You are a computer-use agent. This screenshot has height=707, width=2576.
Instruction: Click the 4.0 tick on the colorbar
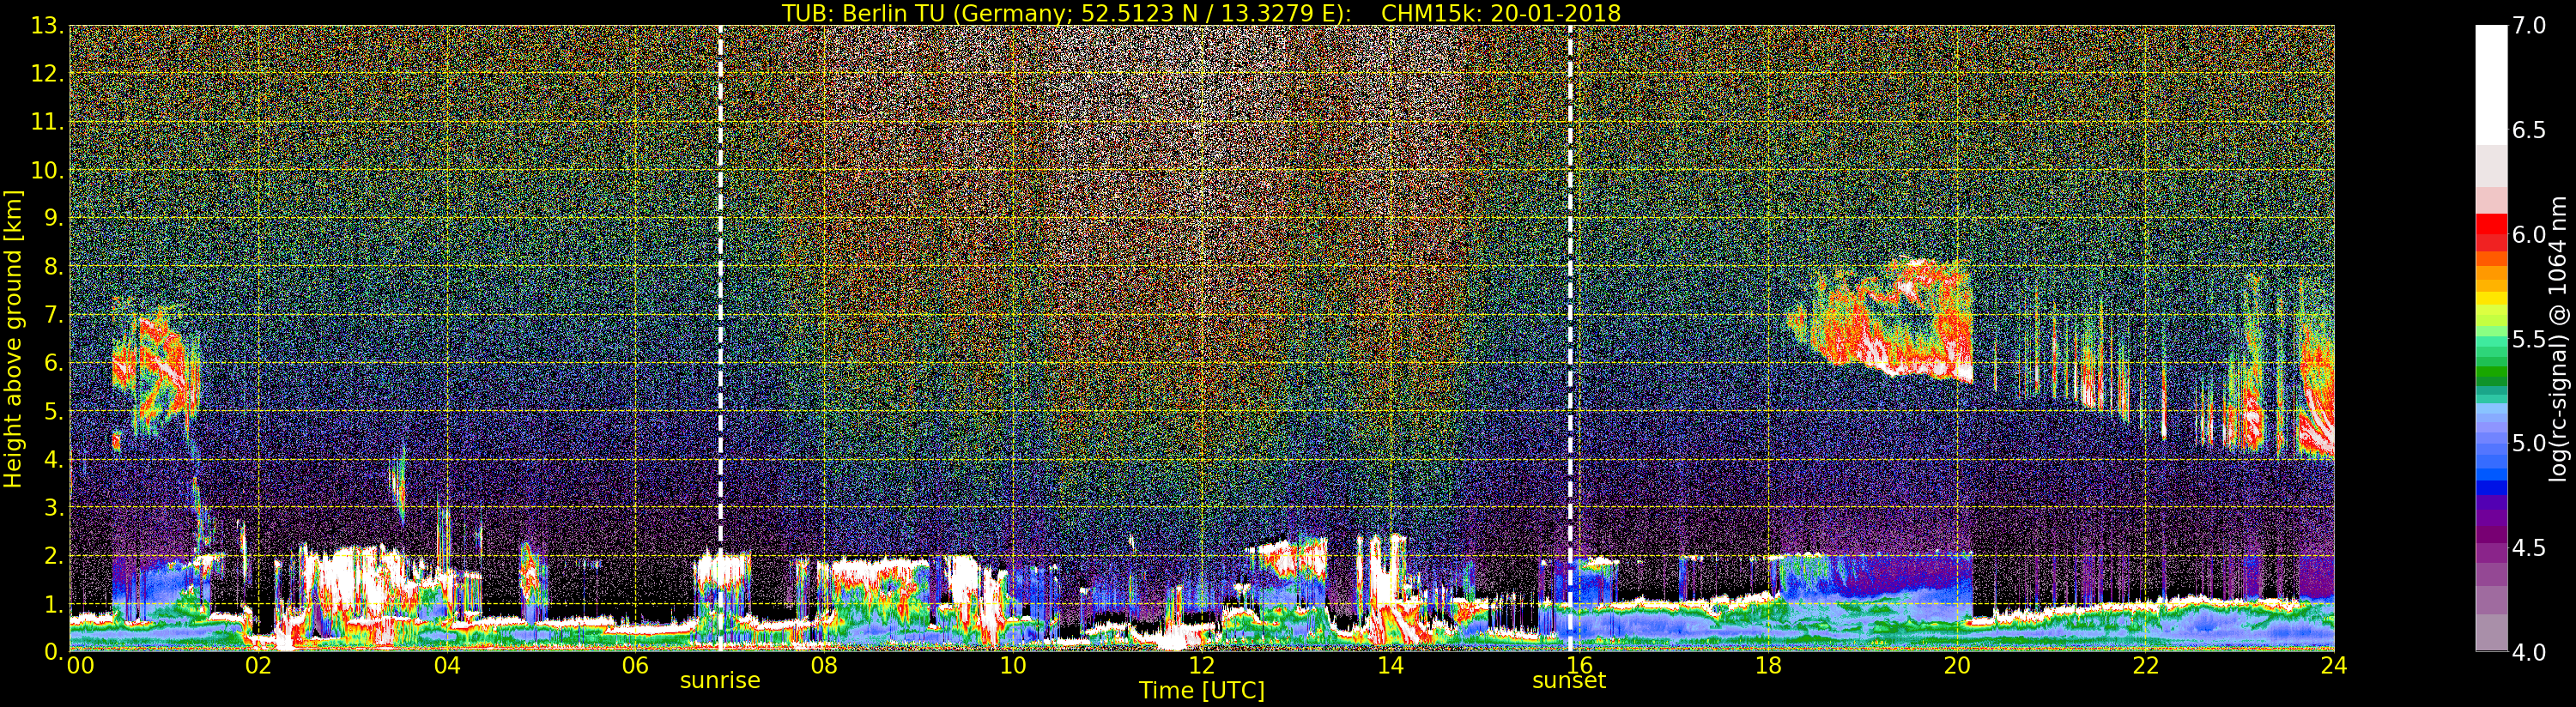click(x=2529, y=652)
